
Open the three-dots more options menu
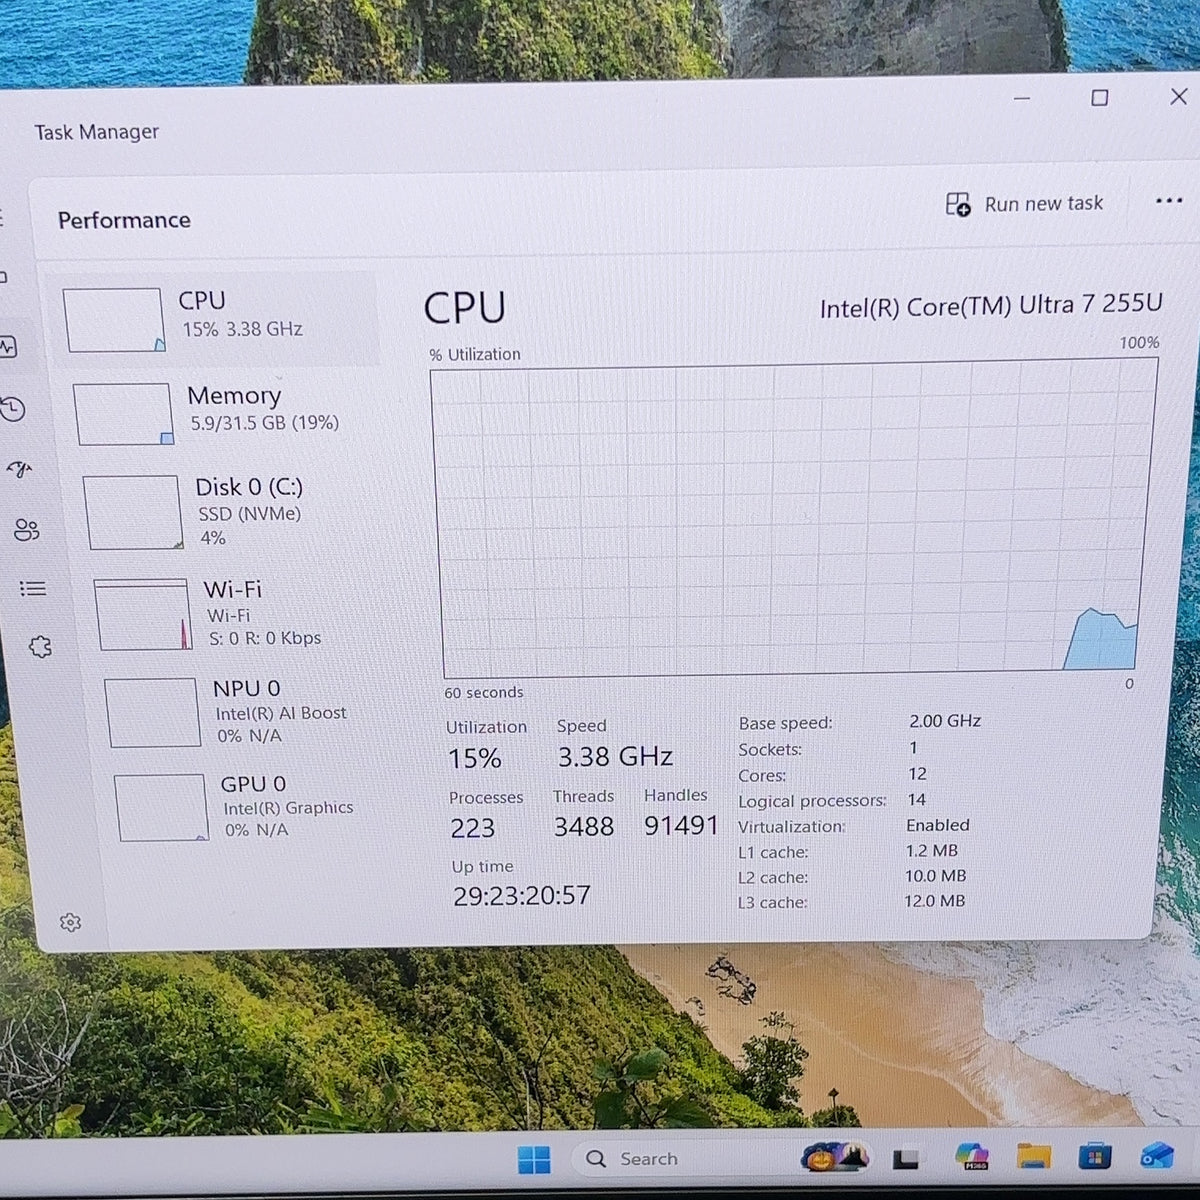(1168, 201)
